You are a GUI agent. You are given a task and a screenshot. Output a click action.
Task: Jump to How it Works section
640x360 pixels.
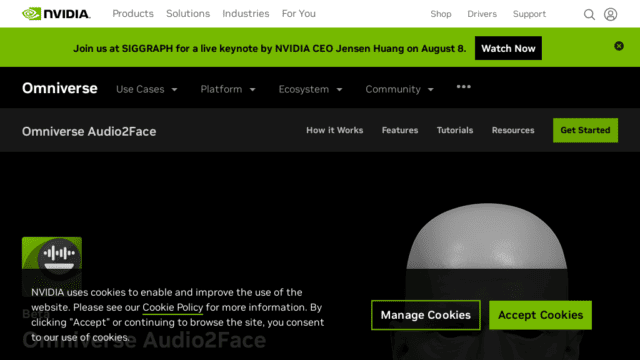click(335, 130)
